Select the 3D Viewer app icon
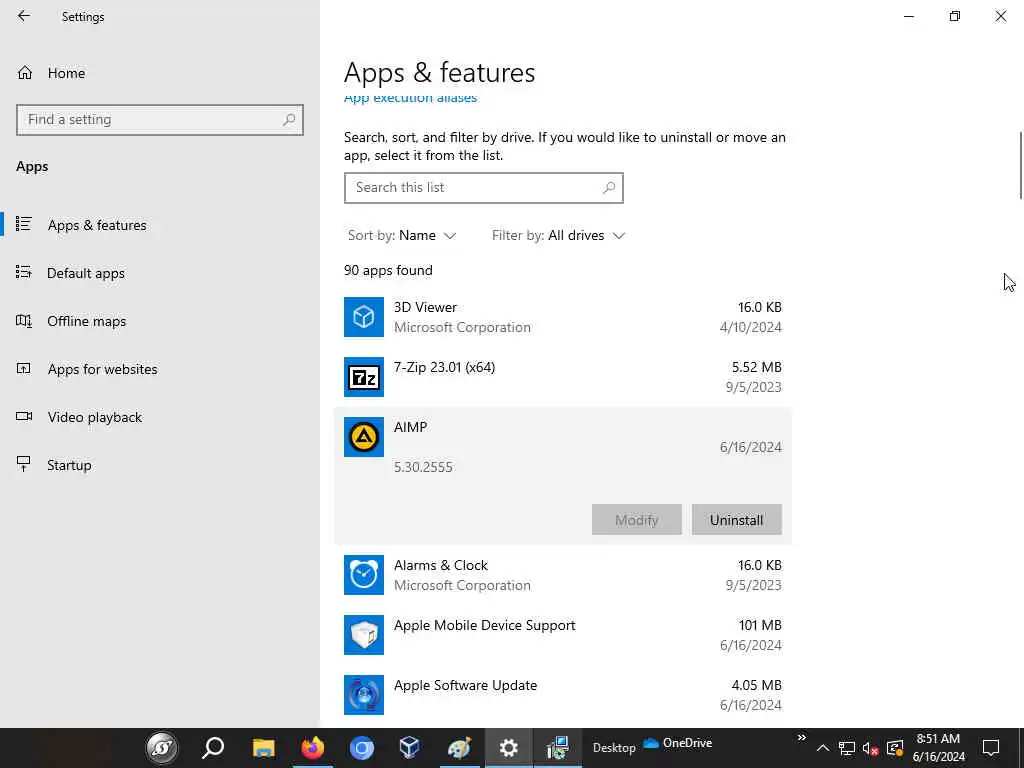 click(364, 317)
